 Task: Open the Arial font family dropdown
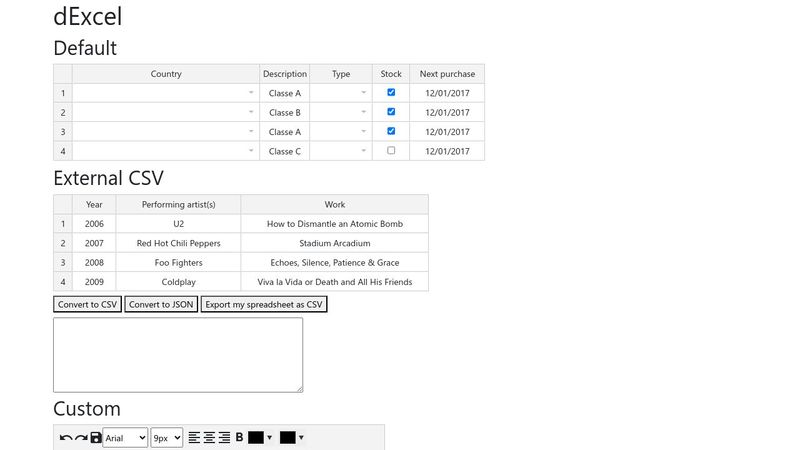point(125,438)
